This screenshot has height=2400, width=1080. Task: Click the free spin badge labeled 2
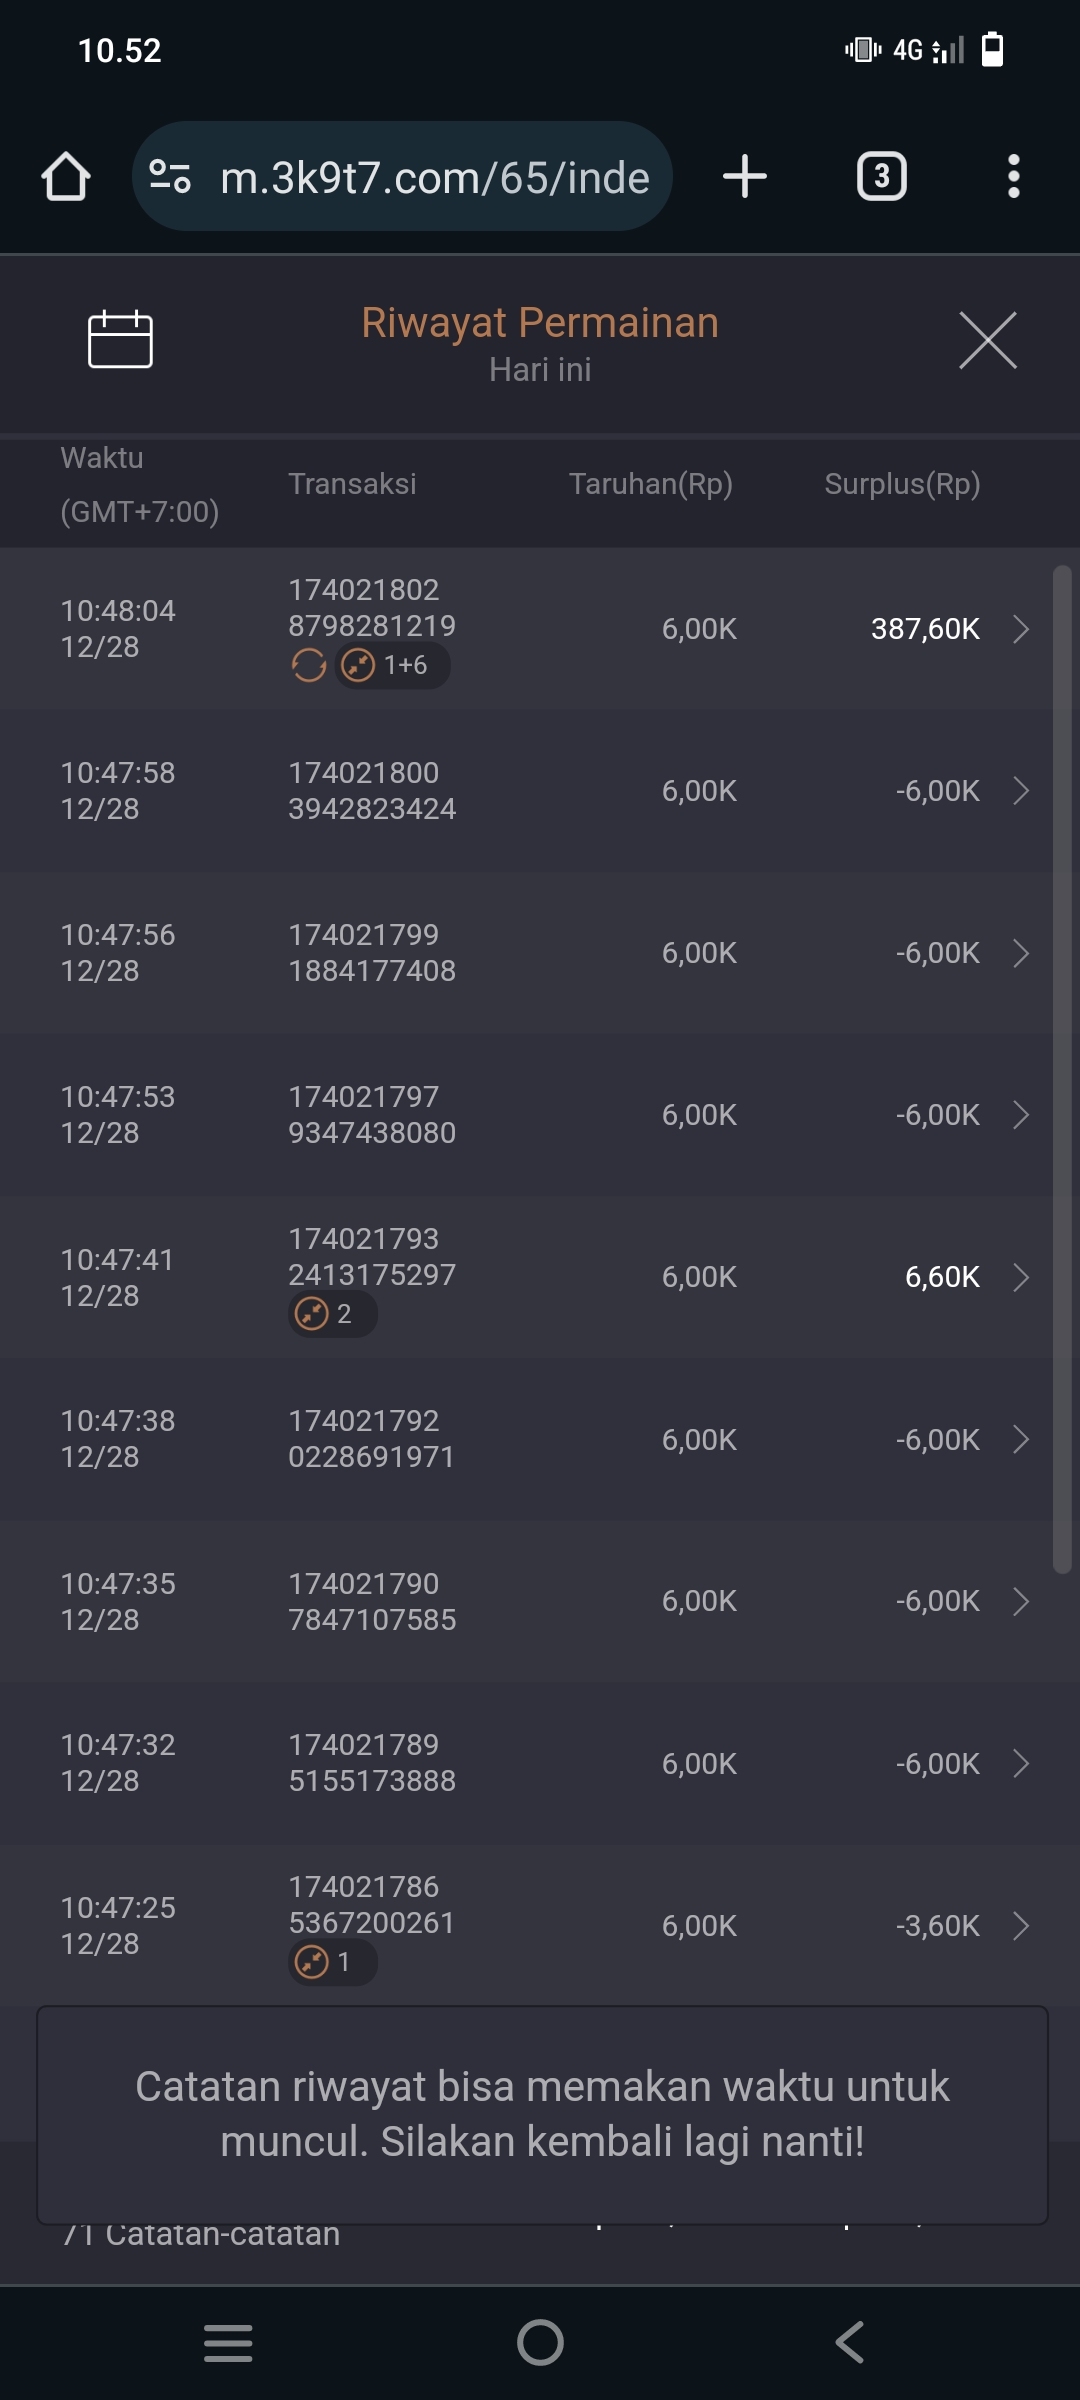point(332,1314)
